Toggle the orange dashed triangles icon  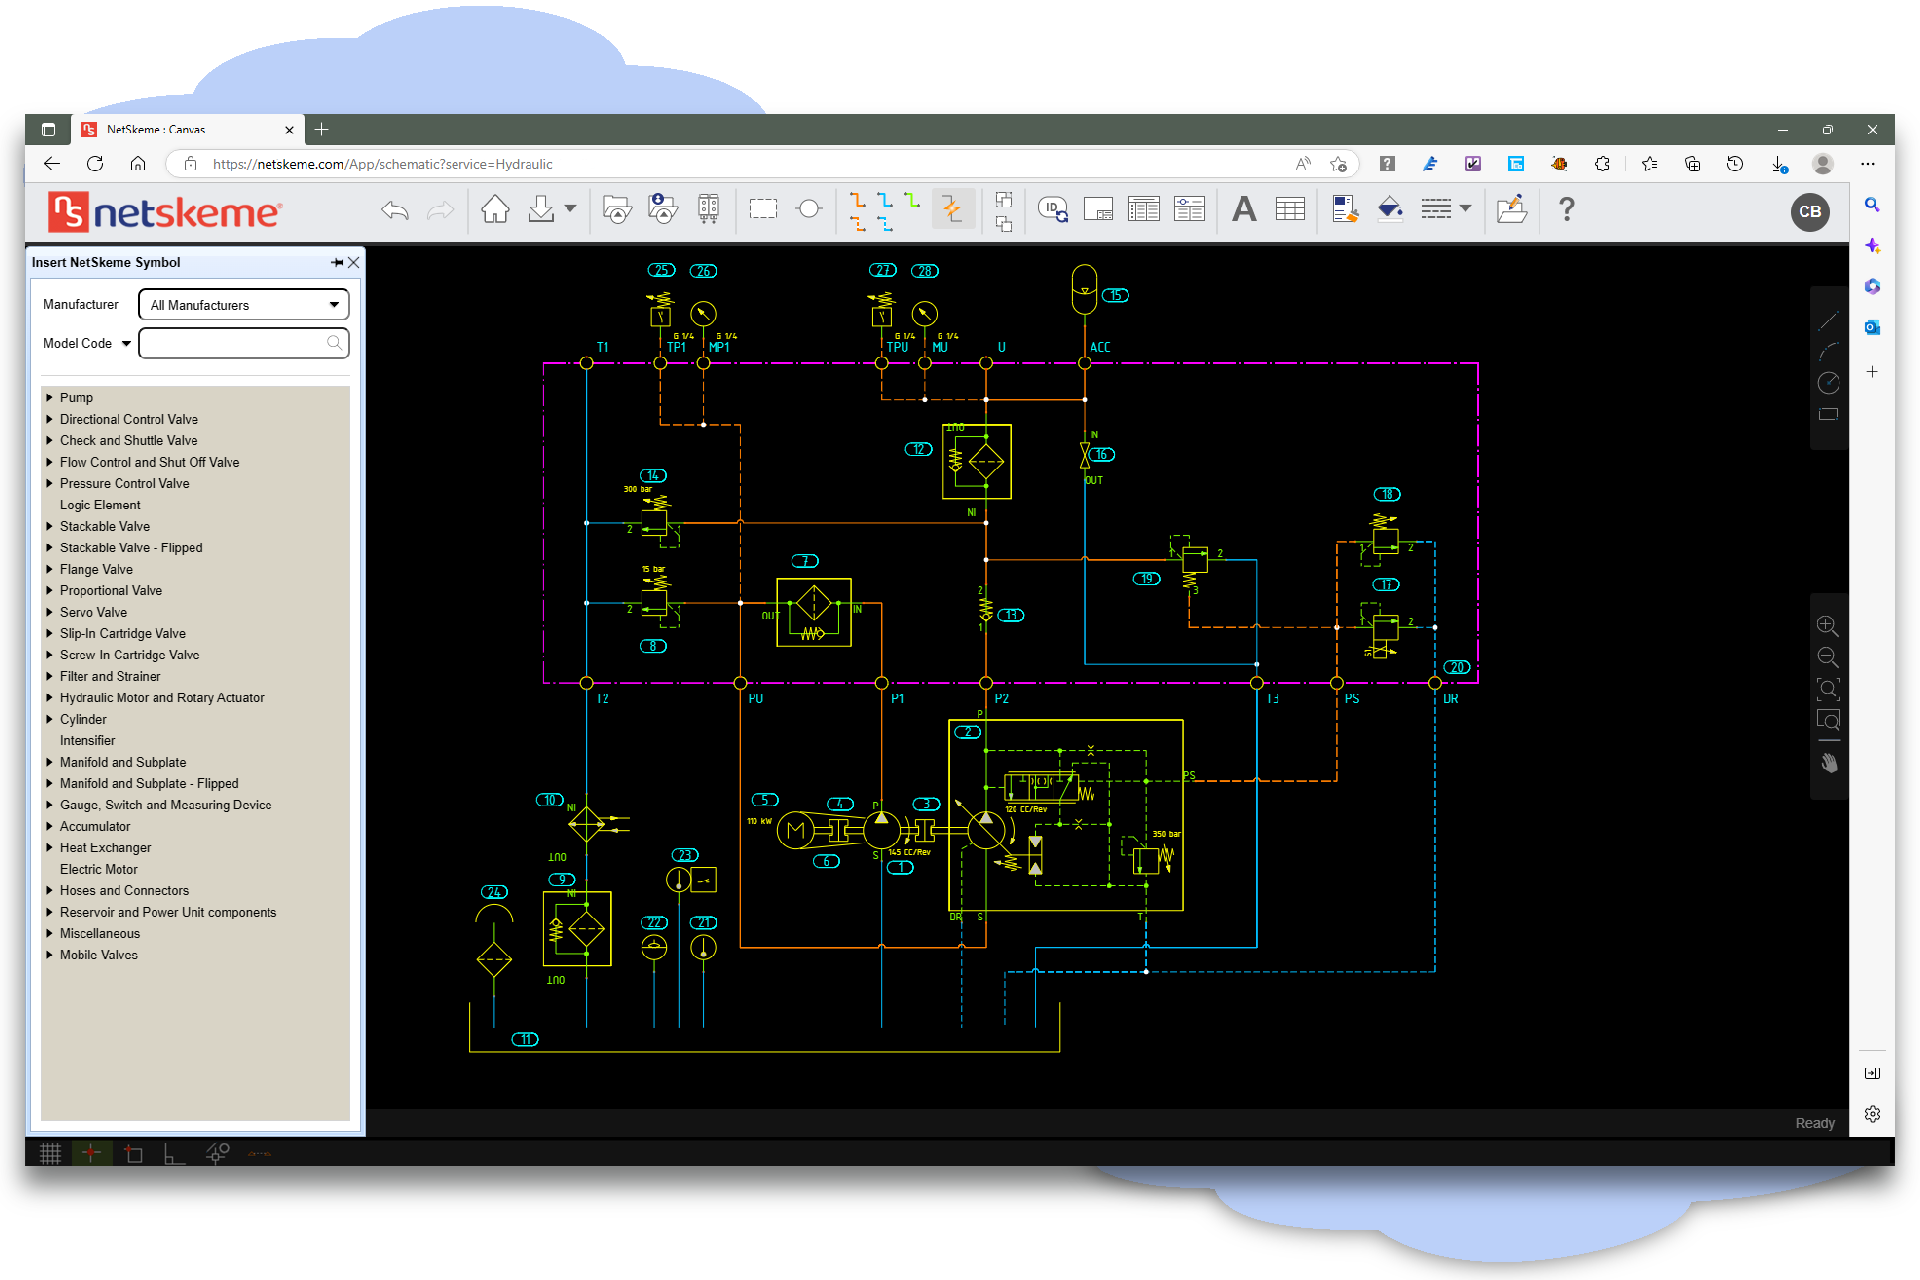point(259,1153)
